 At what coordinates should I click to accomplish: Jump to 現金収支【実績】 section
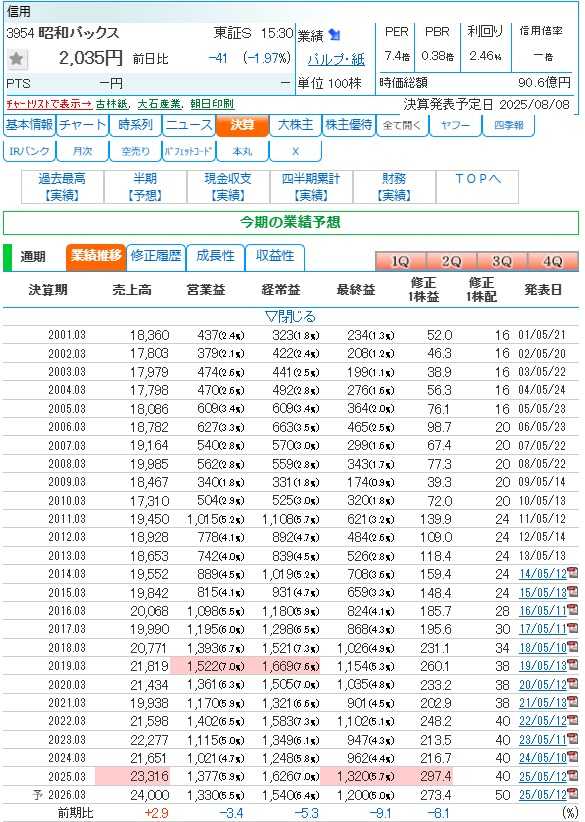pyautogui.click(x=228, y=187)
